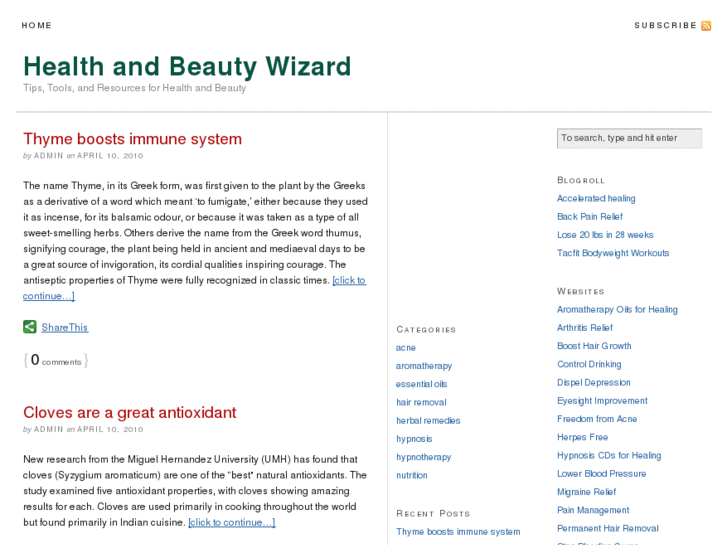727x545 pixels.
Task: Open the Cloves are a great antioxidant post
Action: point(130,412)
